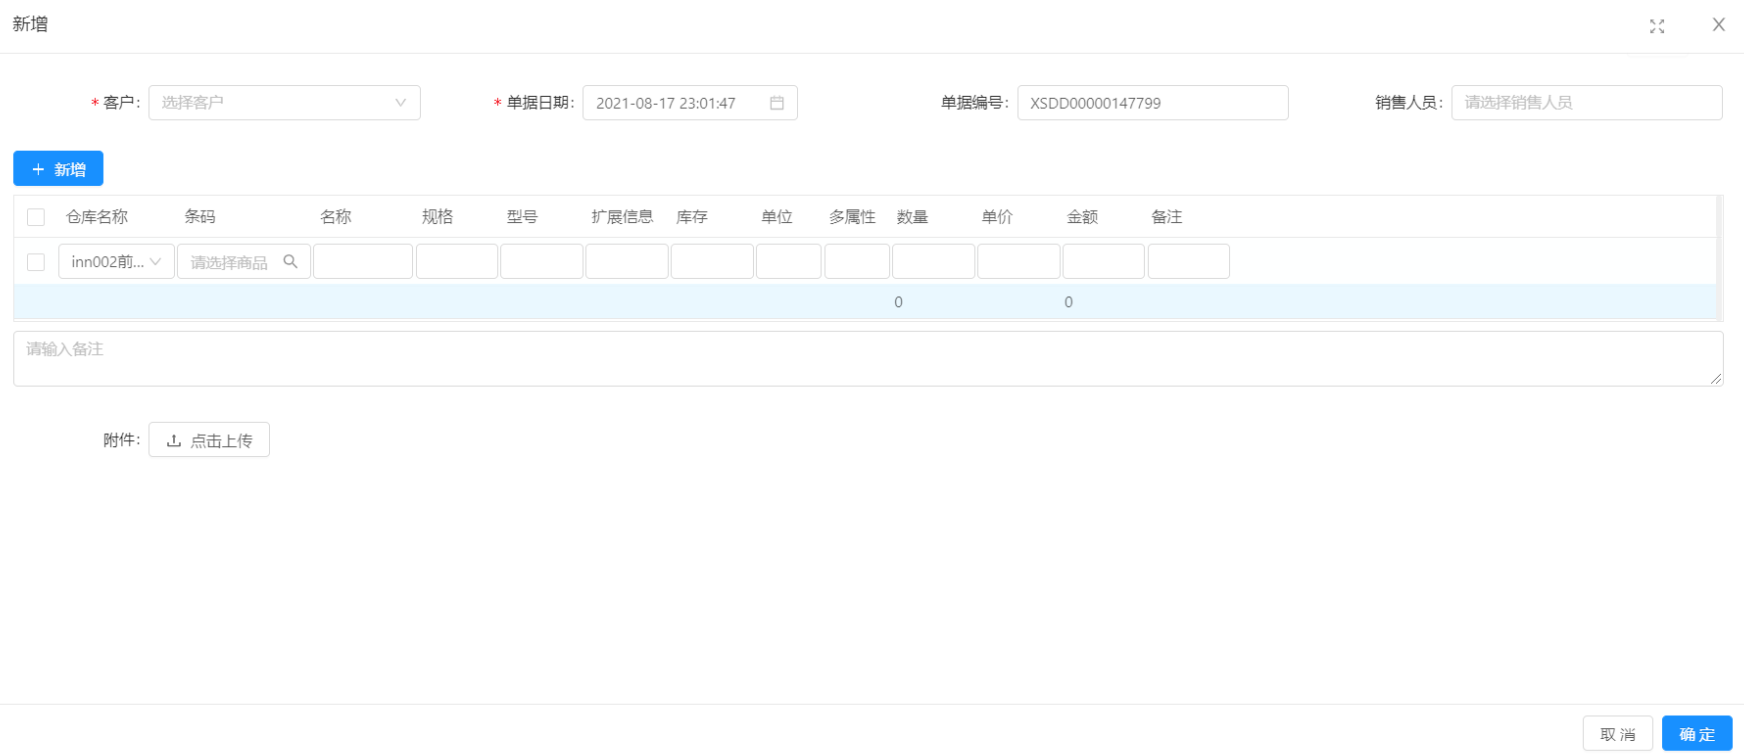This screenshot has height=754, width=1744.
Task: Click the 单据日期 date input
Action: pos(690,102)
